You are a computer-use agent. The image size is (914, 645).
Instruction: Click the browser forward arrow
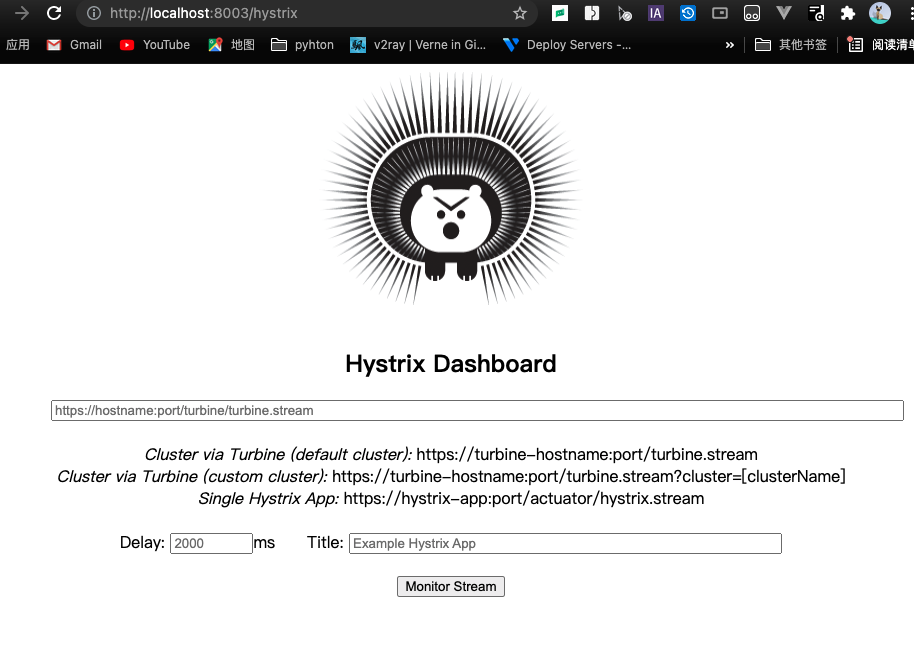22,13
